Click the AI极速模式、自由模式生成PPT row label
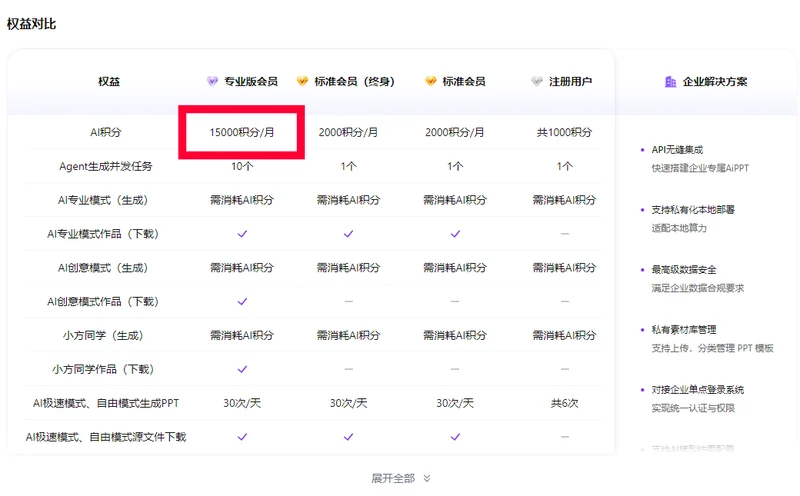The height and width of the screenshot is (496, 800). tap(106, 403)
